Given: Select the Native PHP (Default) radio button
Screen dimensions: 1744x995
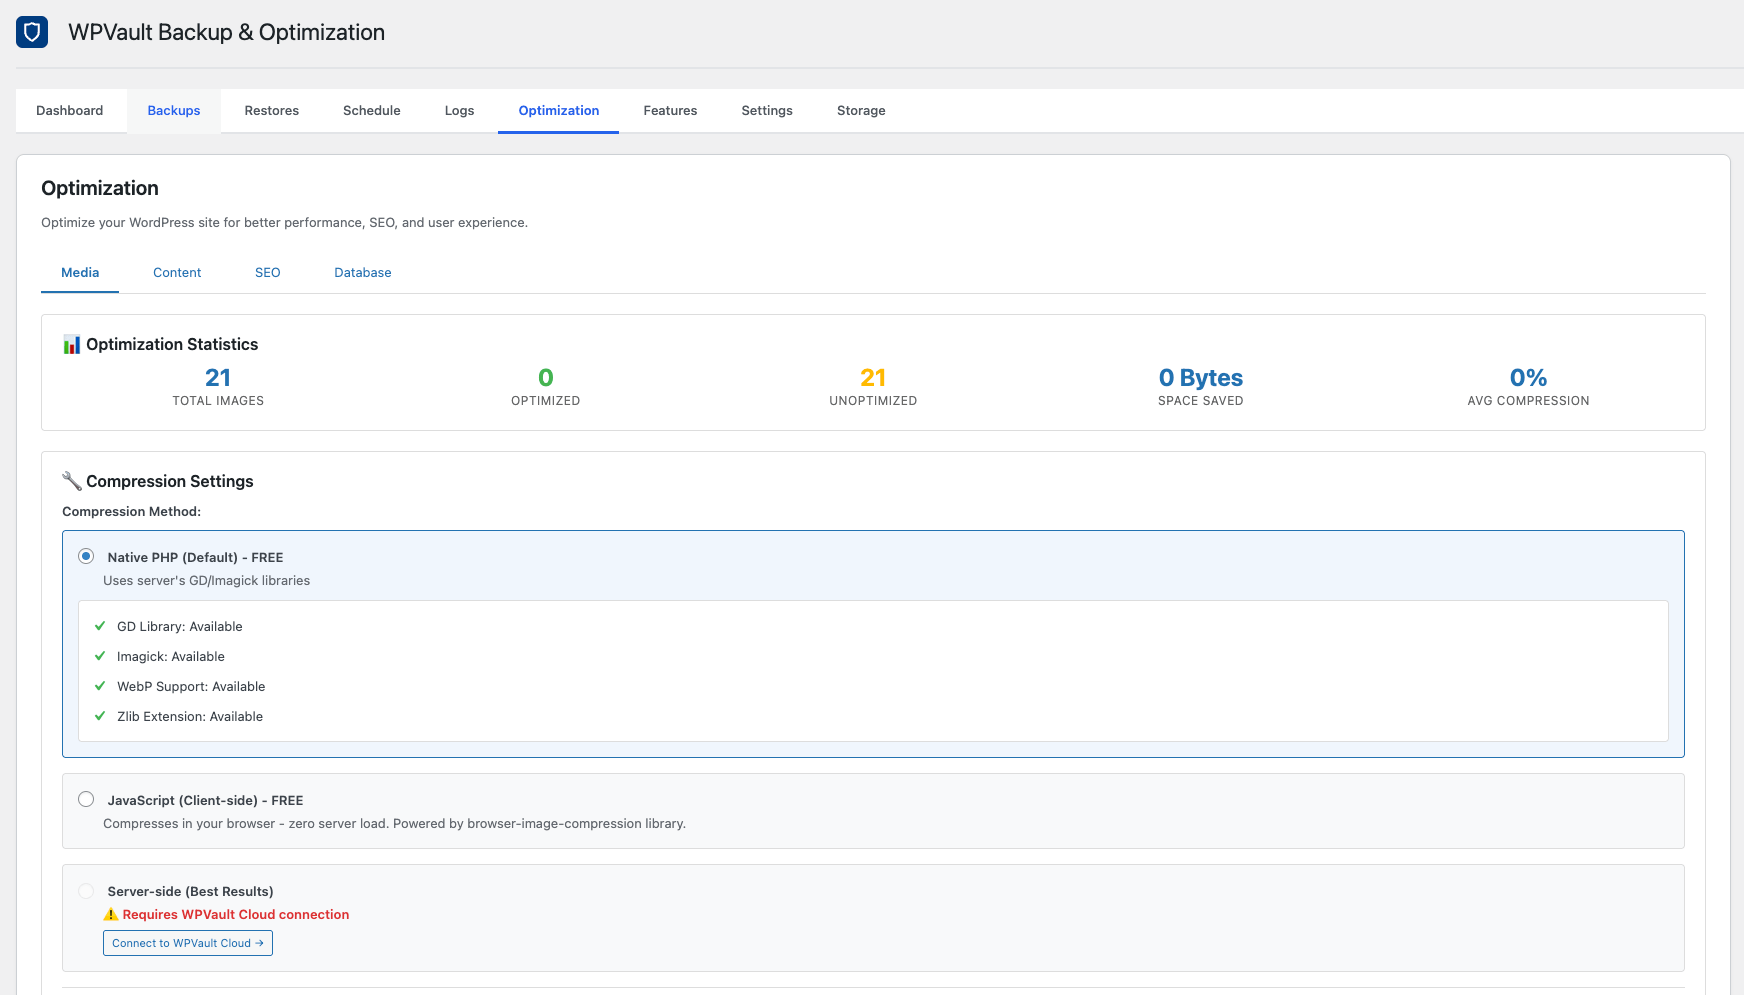Looking at the screenshot, I should click(x=86, y=556).
